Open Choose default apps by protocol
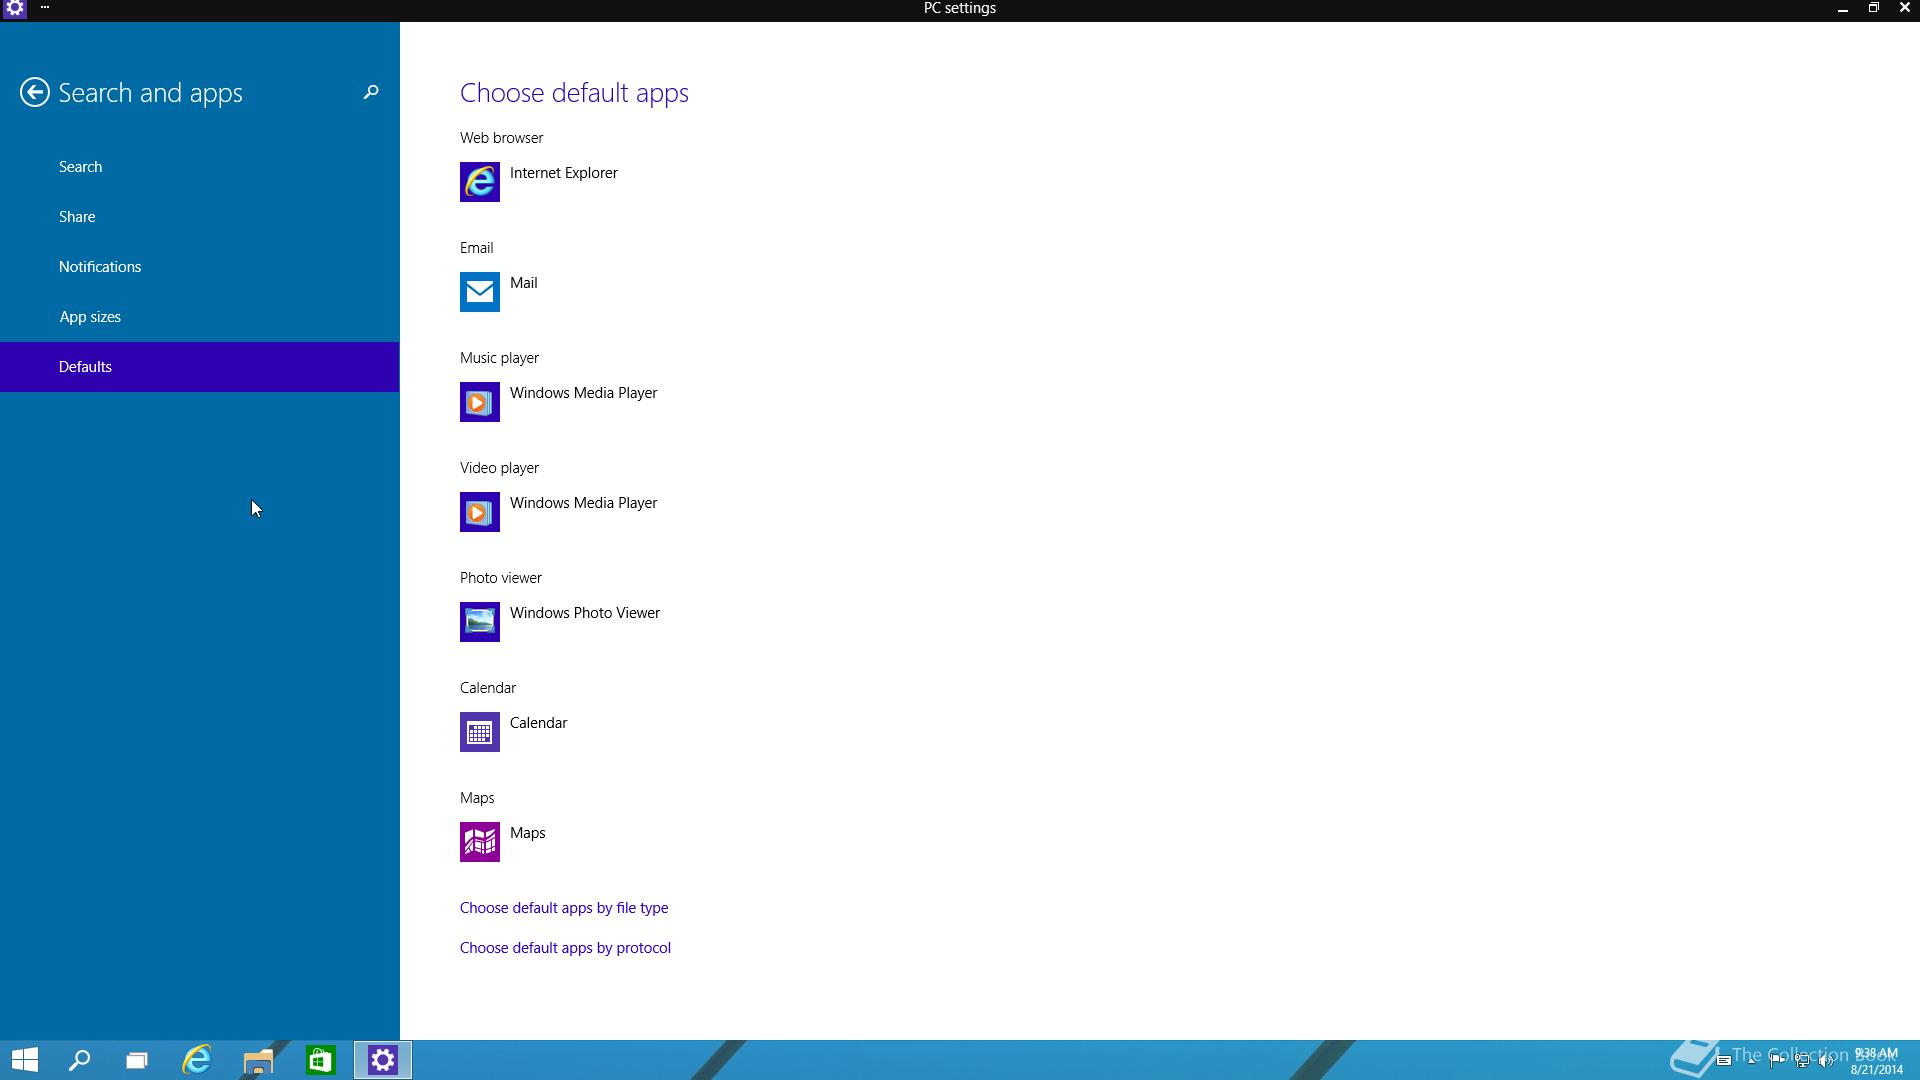 pyautogui.click(x=565, y=948)
